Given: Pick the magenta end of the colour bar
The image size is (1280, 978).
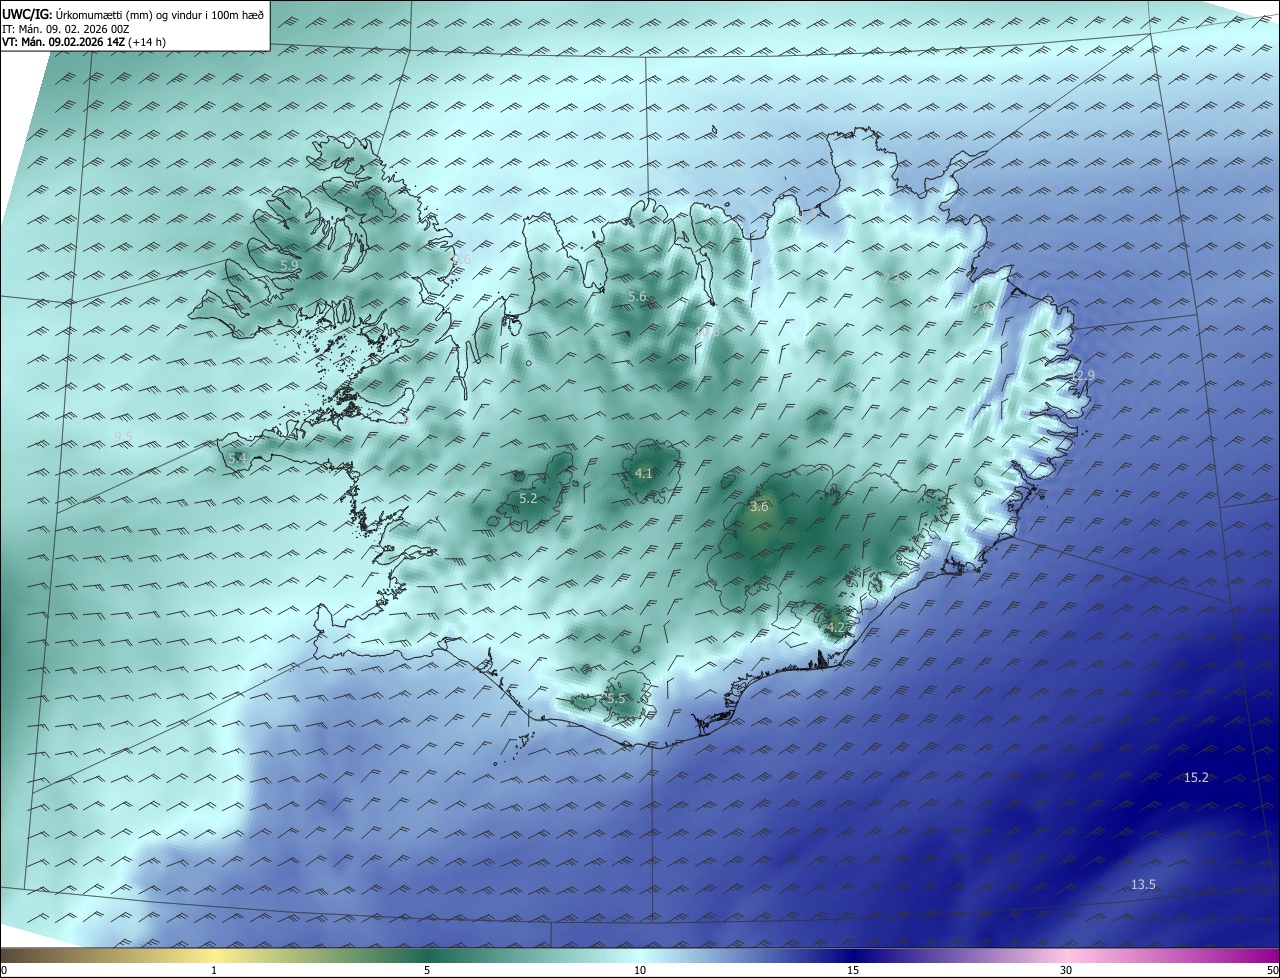Looking at the screenshot, I should (x=1260, y=955).
